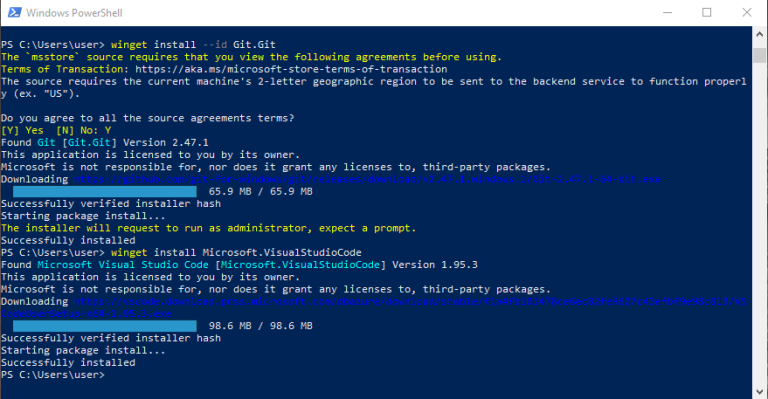Click the vertical scrollbar thumb
The width and height of the screenshot is (768, 399).
point(760,55)
